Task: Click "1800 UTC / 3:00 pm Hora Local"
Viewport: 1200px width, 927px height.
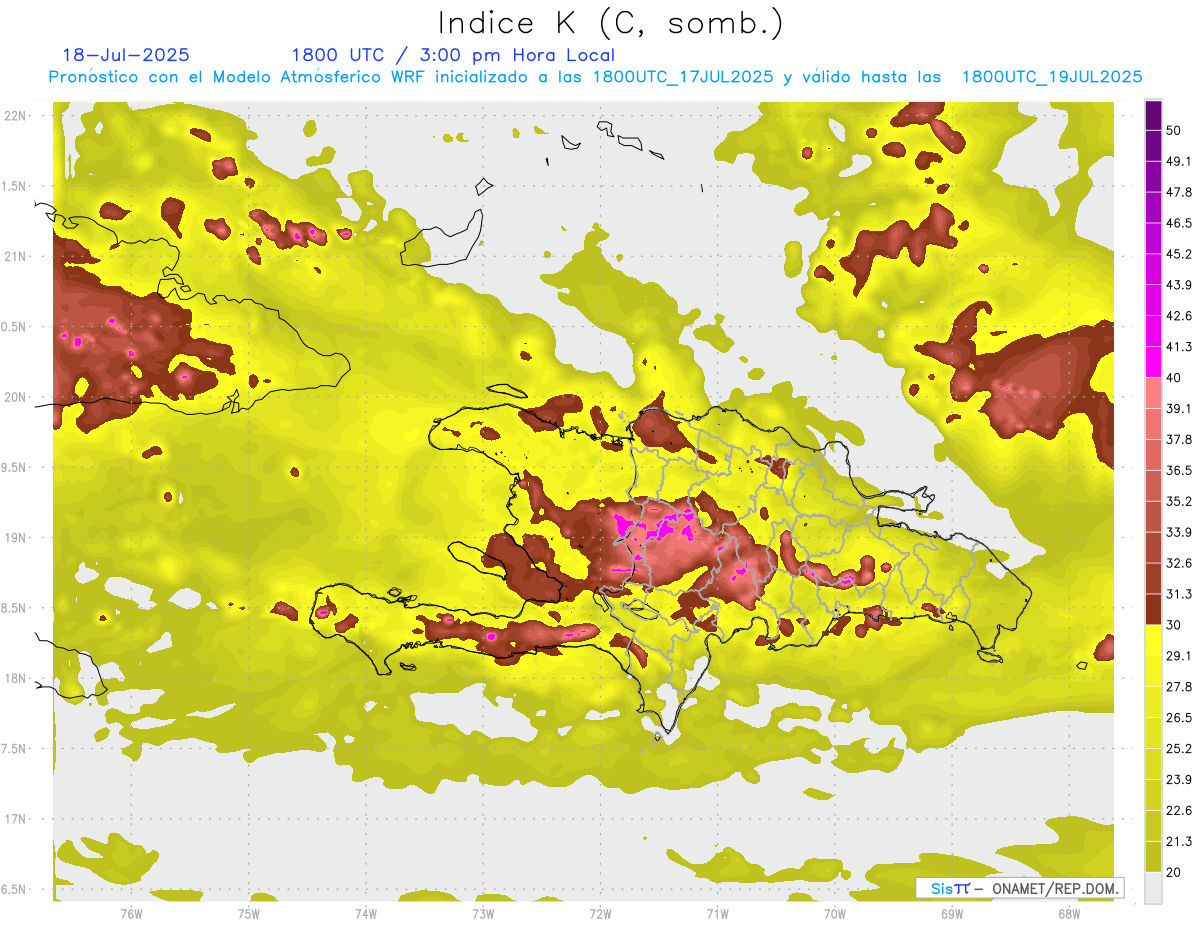Action: 453,55
